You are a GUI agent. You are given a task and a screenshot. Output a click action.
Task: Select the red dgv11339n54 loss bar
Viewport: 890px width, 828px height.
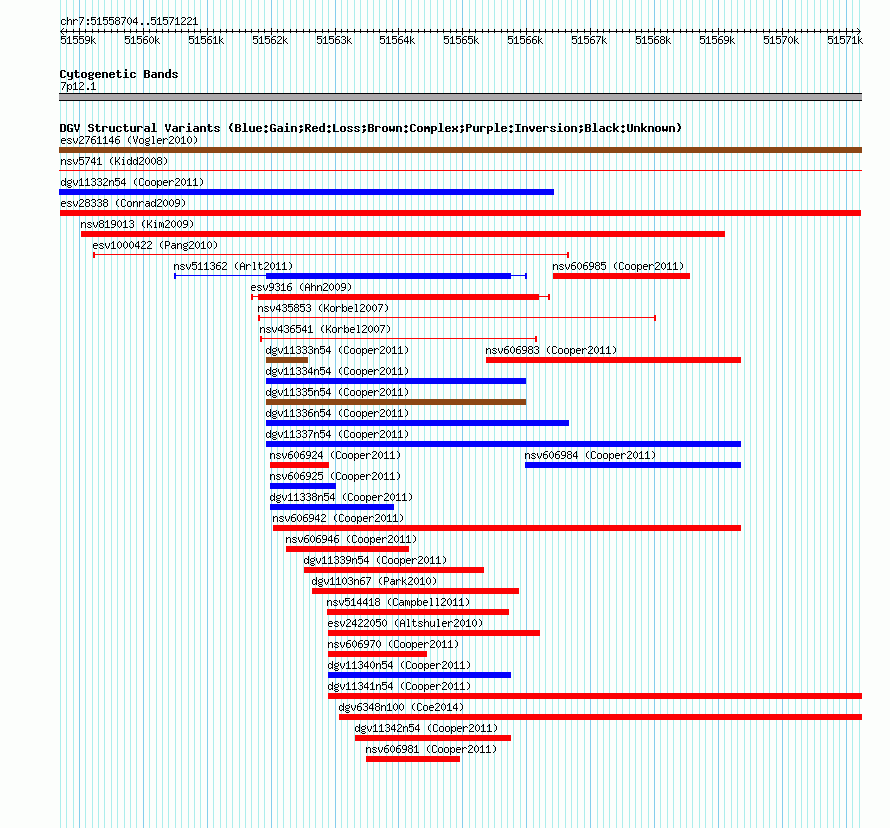pyautogui.click(x=394, y=570)
